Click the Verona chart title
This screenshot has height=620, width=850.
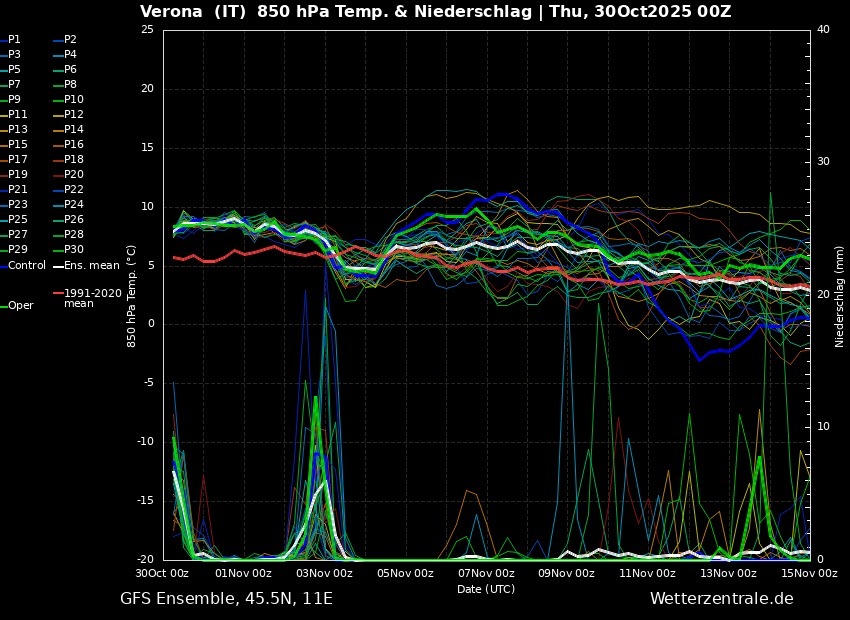pos(435,12)
